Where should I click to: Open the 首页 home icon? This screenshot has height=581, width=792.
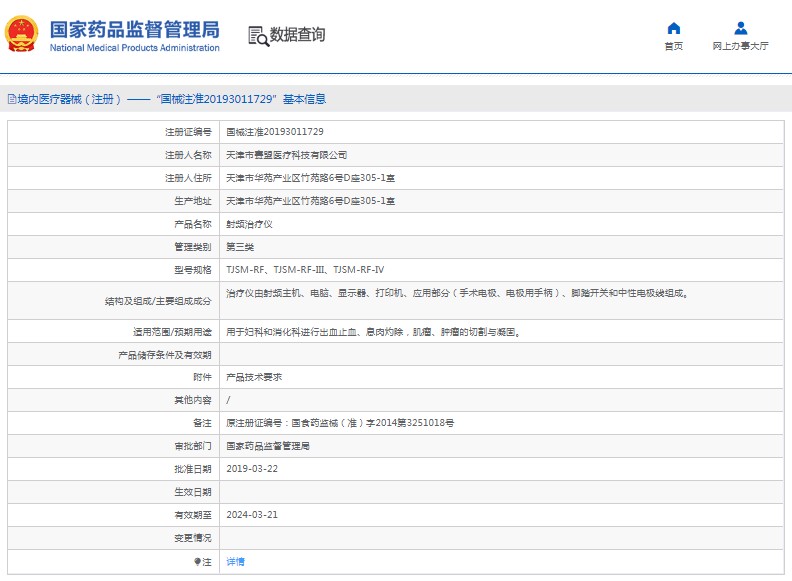pos(673,28)
